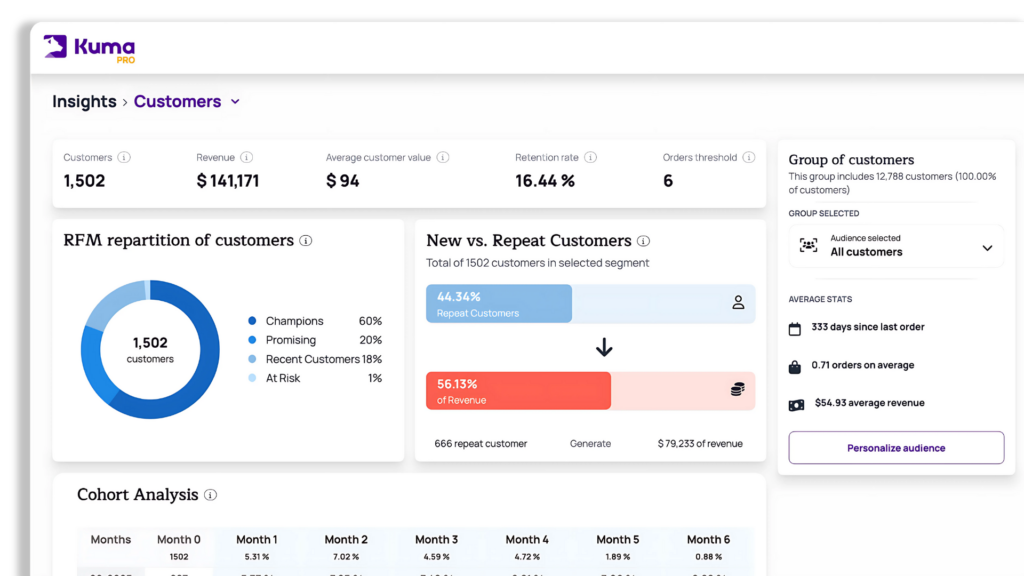This screenshot has width=1024, height=576.
Task: Click the At Risk legend dot
Action: [x=252, y=378]
